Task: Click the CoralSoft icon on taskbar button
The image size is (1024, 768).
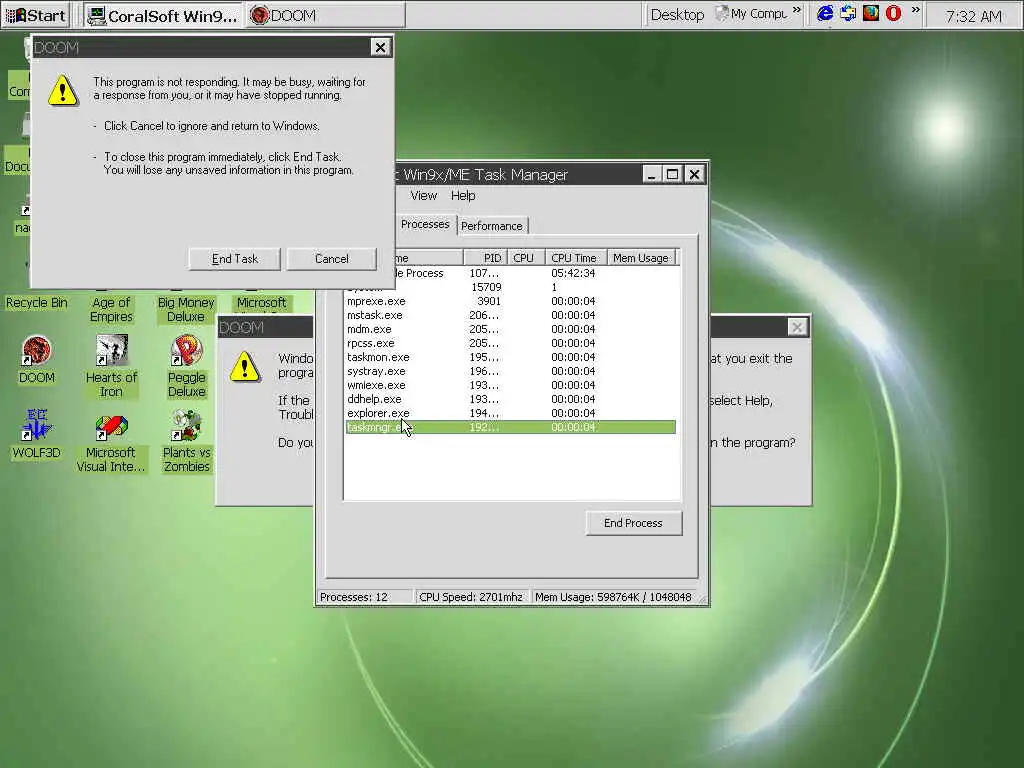Action: coord(97,15)
